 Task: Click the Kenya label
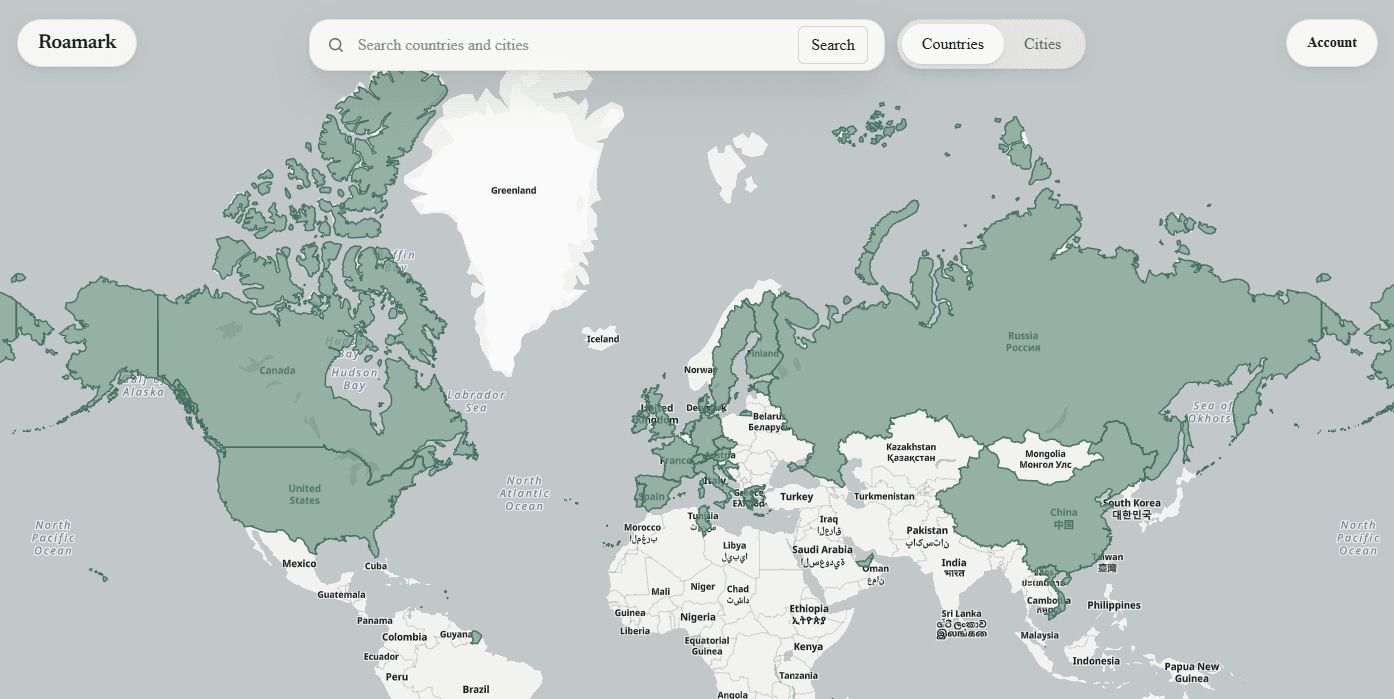(808, 647)
